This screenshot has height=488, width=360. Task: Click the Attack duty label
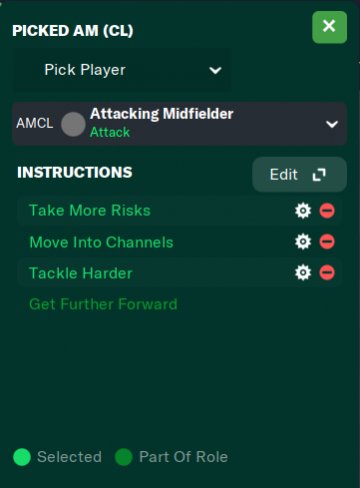pyautogui.click(x=110, y=132)
